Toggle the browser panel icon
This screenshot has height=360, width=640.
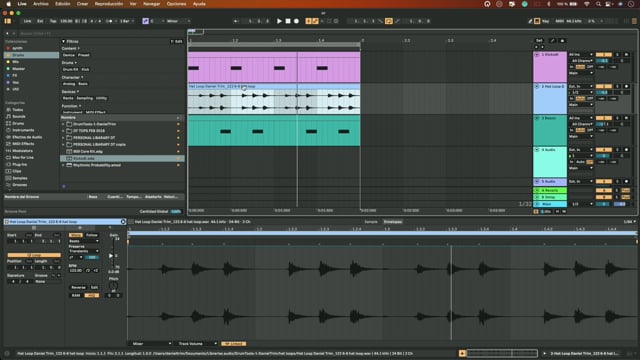[8, 21]
